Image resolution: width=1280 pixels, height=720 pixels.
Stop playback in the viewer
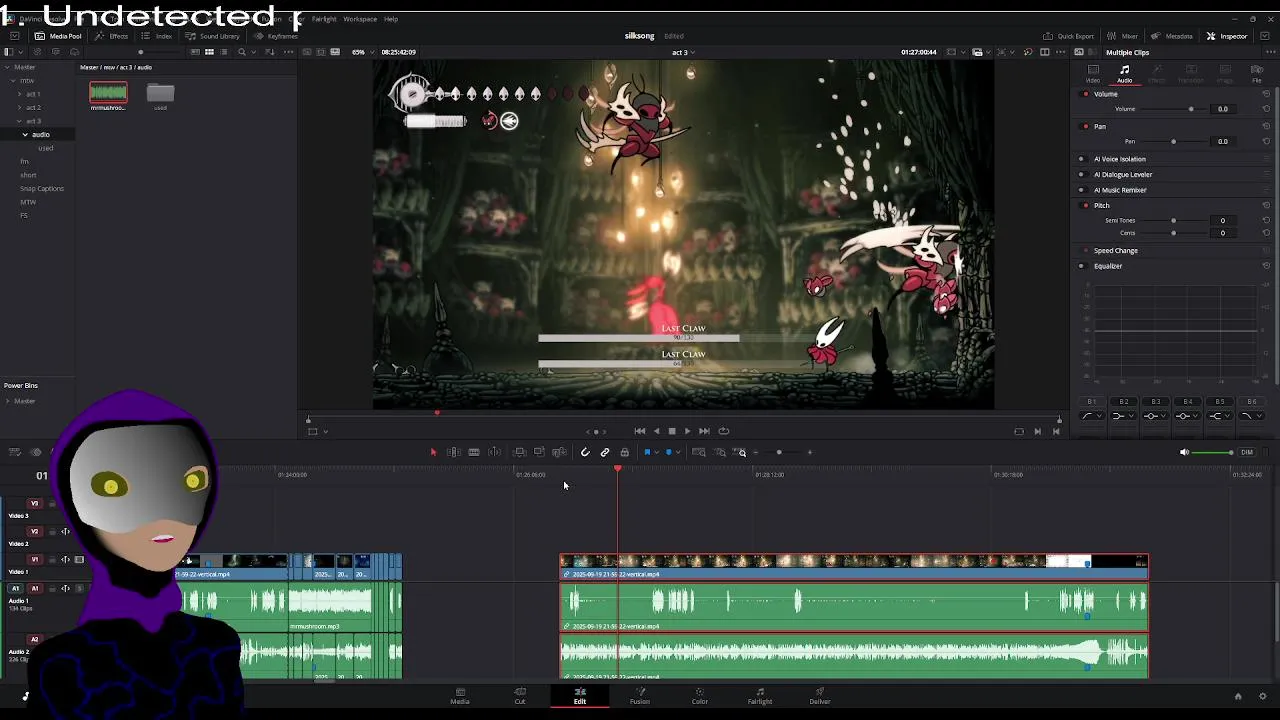672,431
